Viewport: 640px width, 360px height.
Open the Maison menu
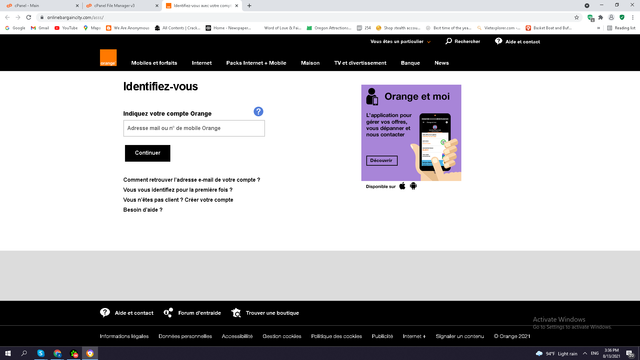[310, 63]
